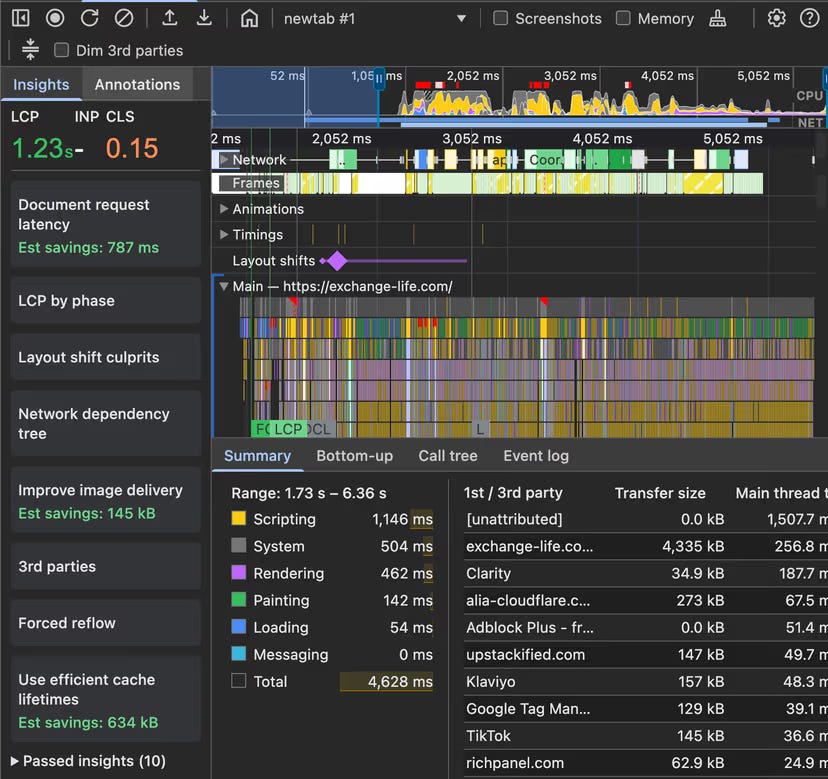Toggle the sidebar panel icon
Viewport: 828px width, 779px height.
tap(21, 18)
